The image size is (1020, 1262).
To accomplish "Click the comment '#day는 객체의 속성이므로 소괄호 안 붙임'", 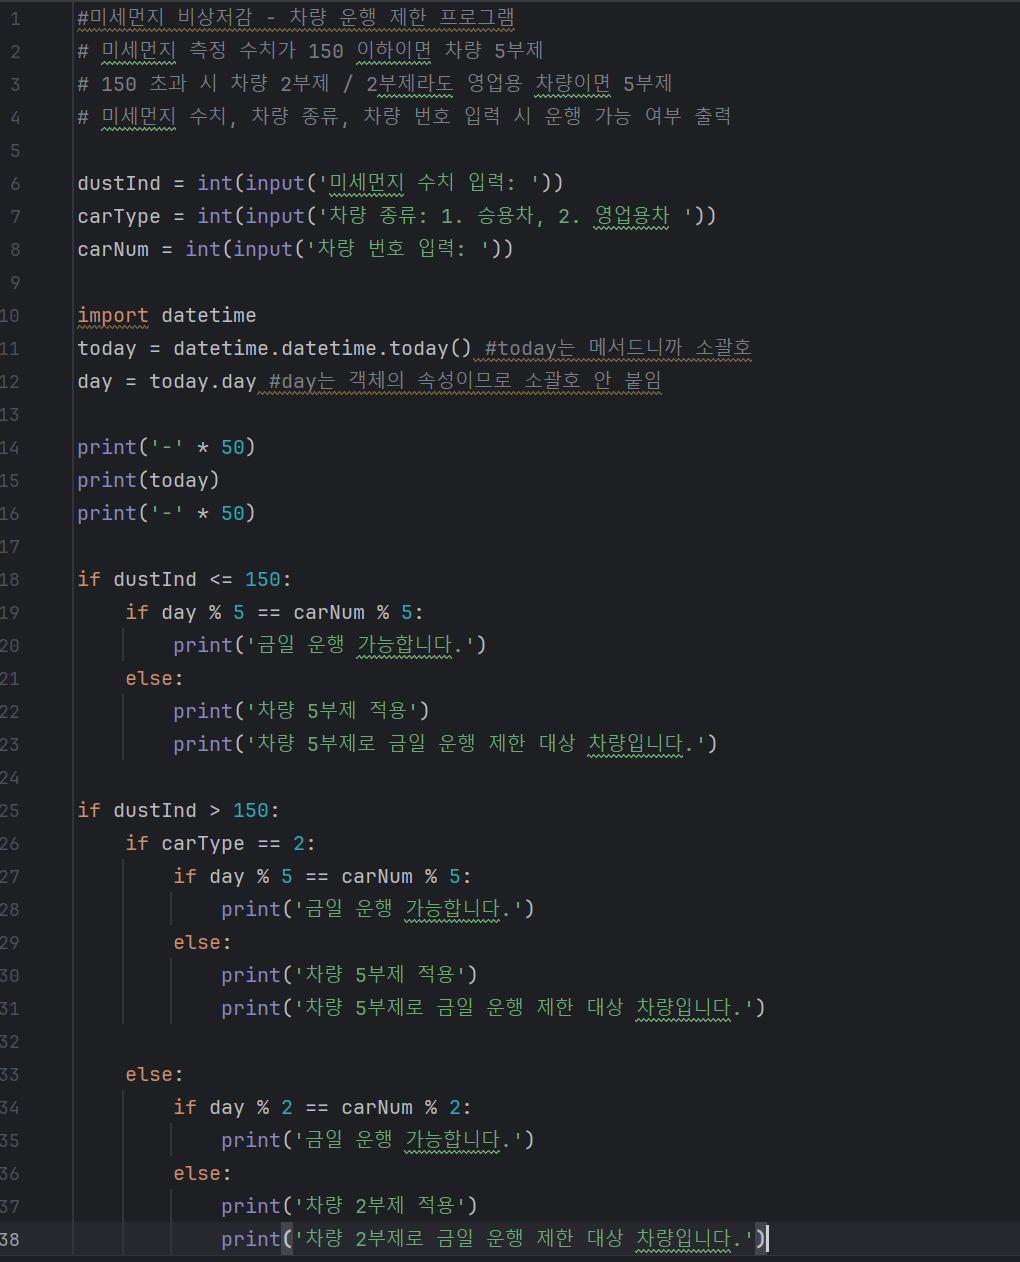I will click(x=465, y=381).
